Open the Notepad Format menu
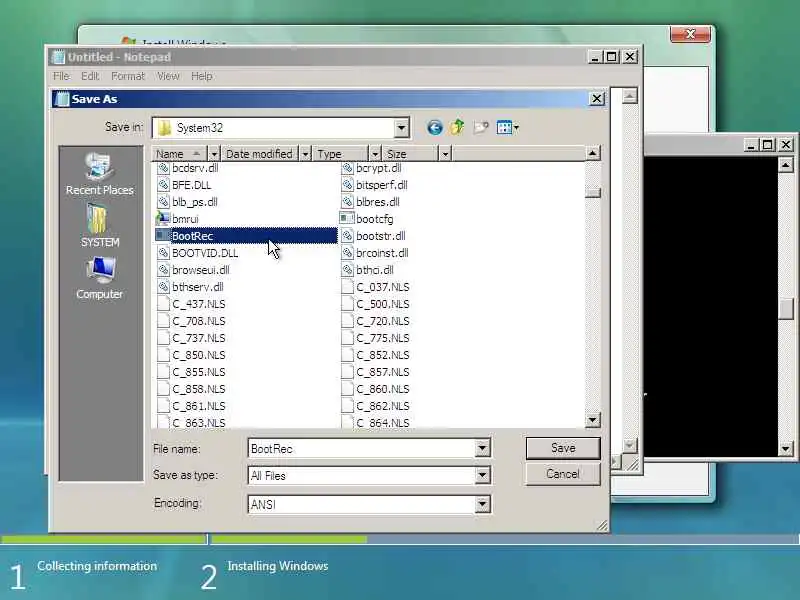Viewport: 800px width, 600px height. [x=128, y=76]
